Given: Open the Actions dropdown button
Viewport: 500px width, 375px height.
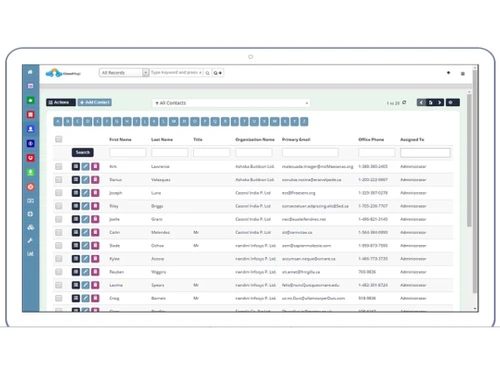Looking at the screenshot, I should (x=61, y=102).
